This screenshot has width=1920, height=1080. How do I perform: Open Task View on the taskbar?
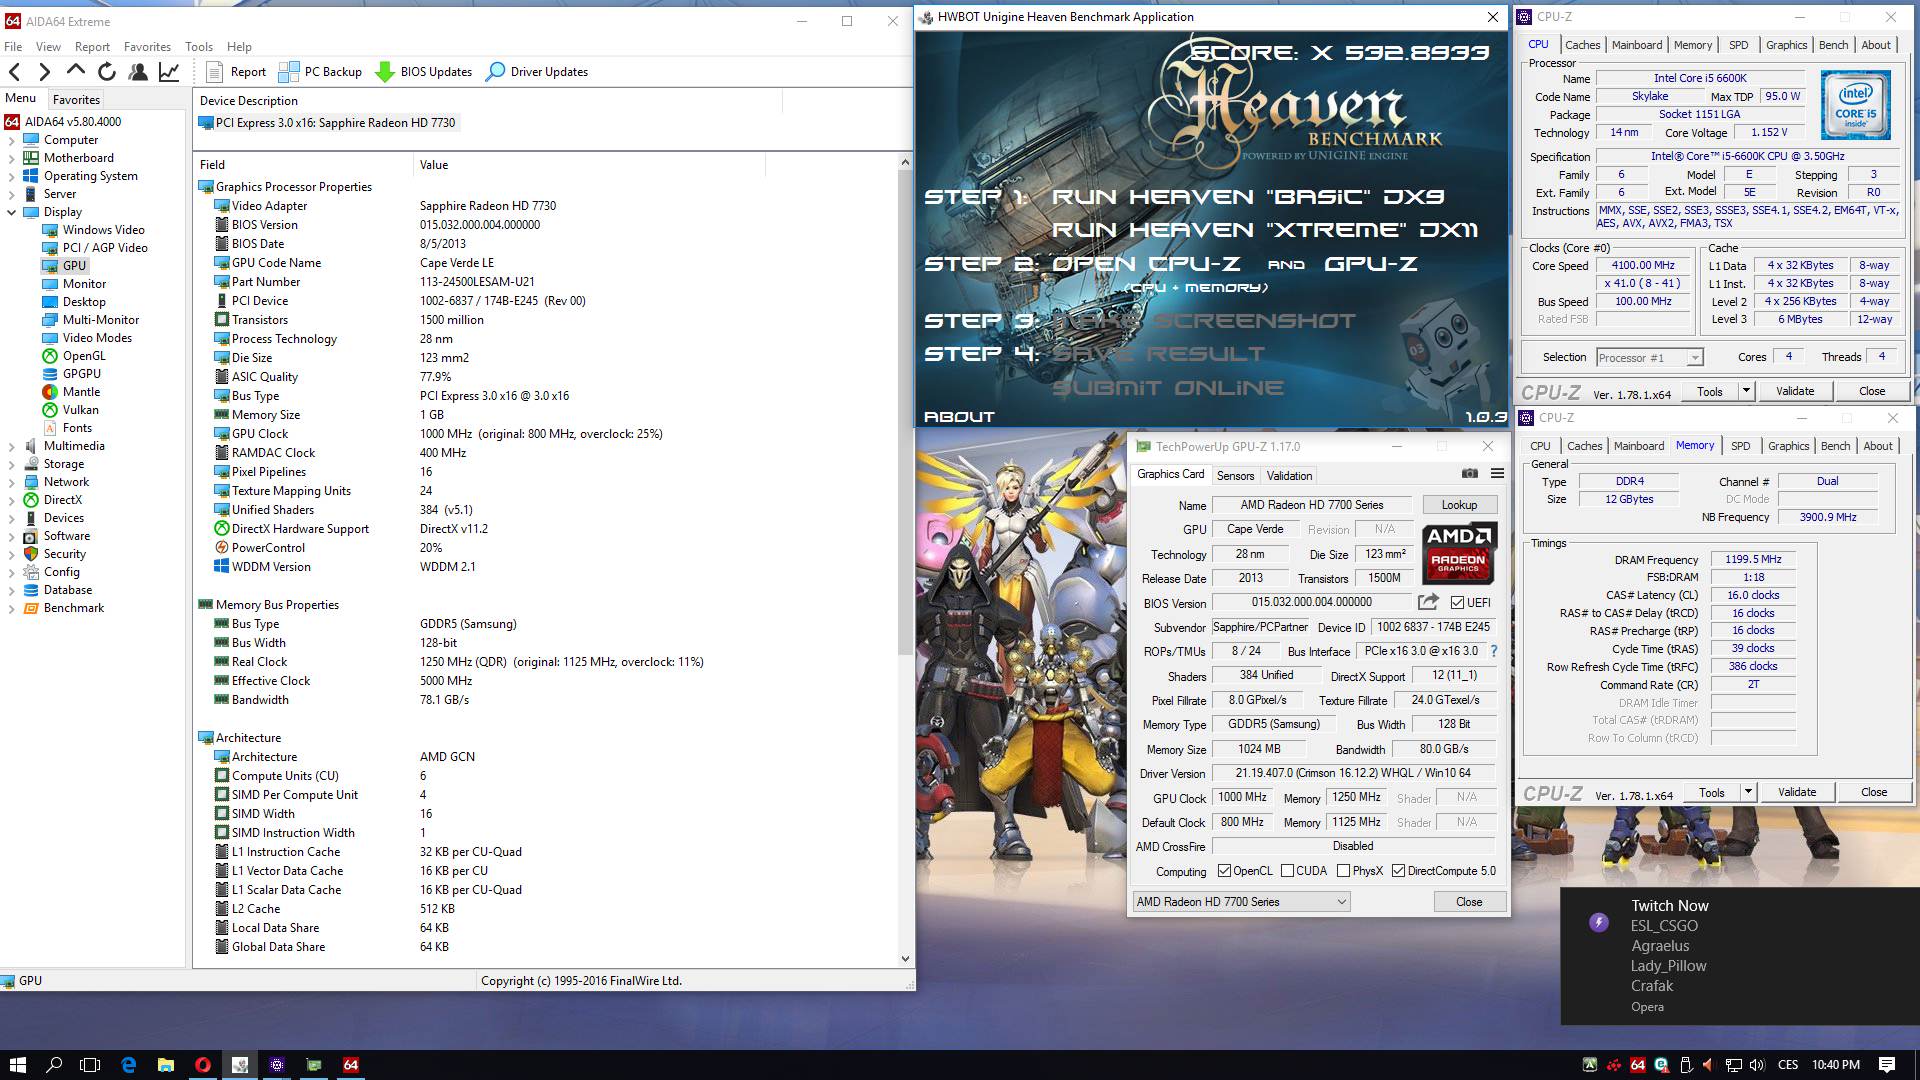click(x=90, y=1065)
